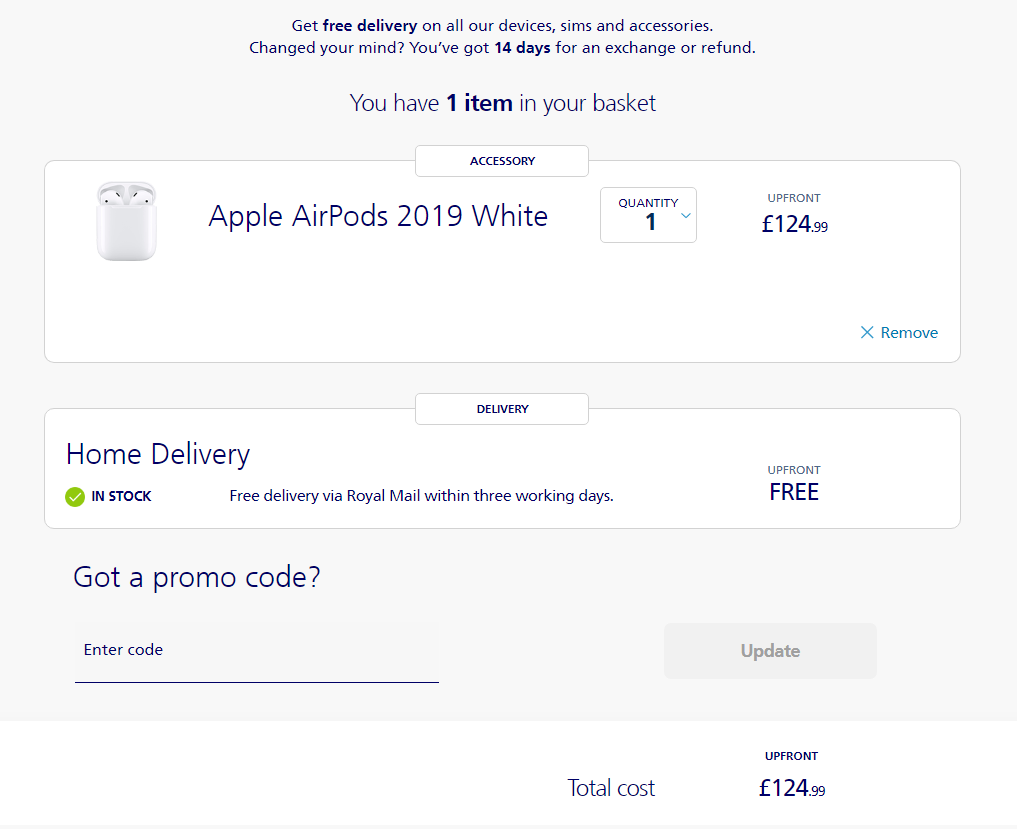Select the Delivery section label
This screenshot has width=1017, height=829.
point(502,409)
